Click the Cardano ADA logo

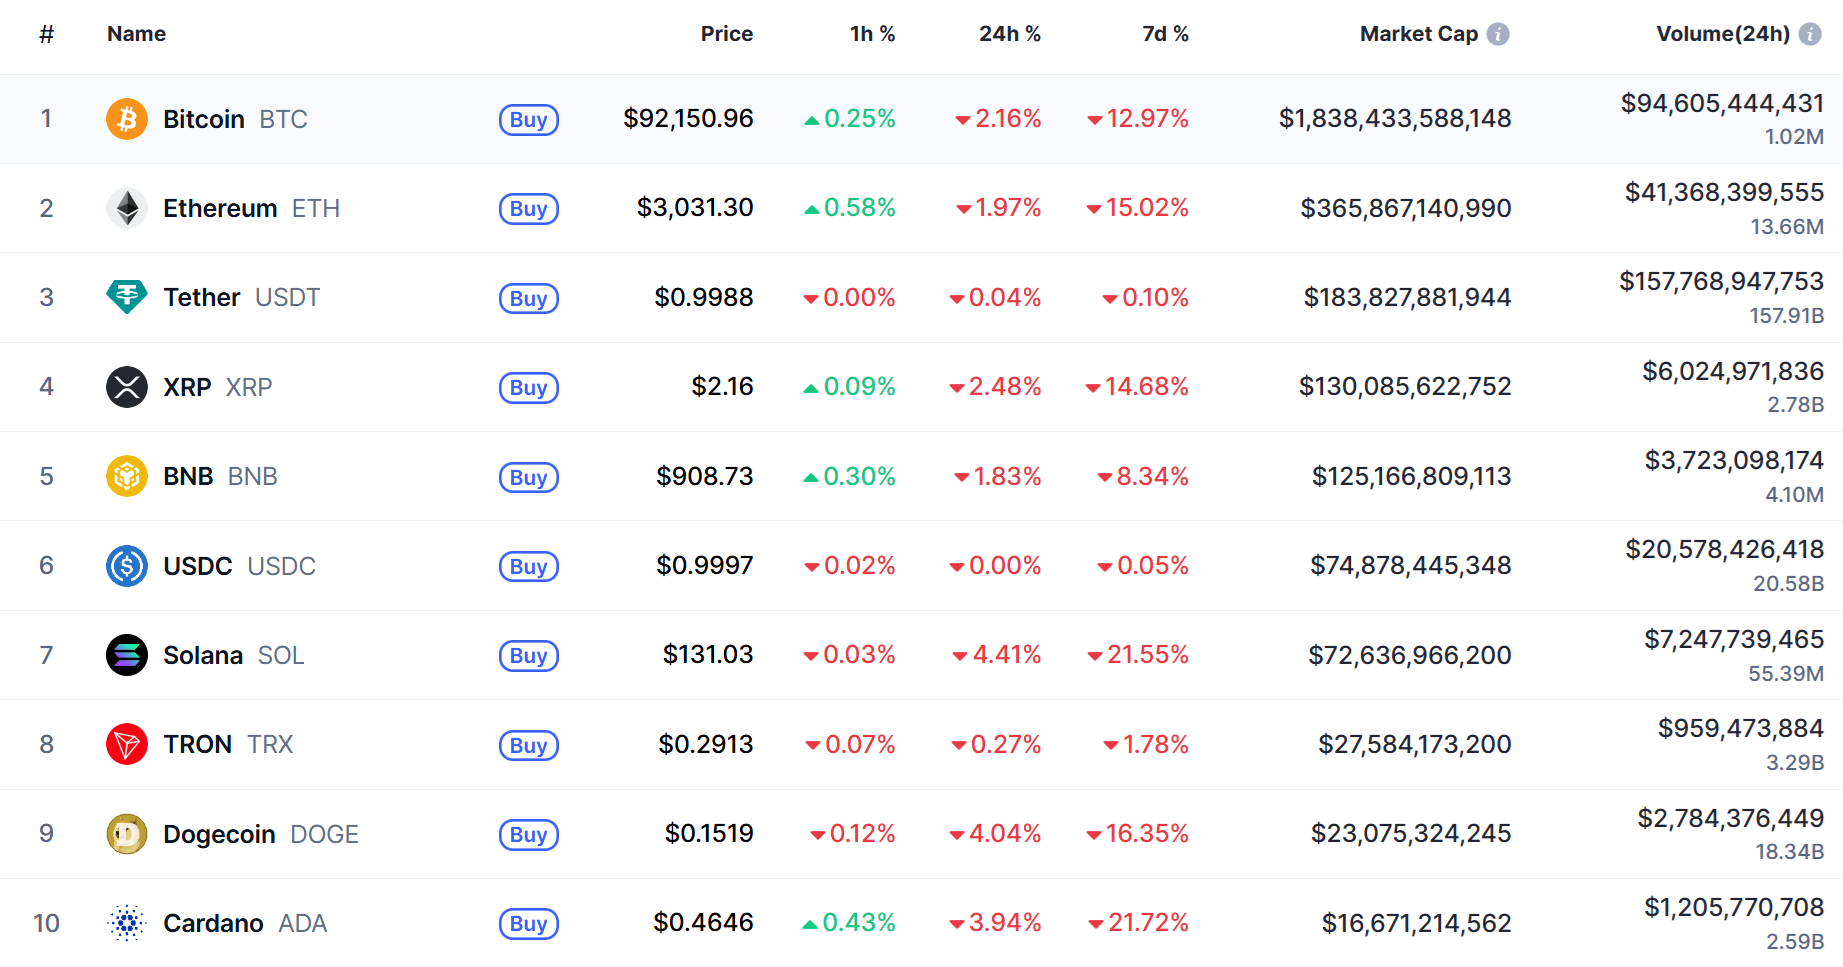(x=127, y=923)
